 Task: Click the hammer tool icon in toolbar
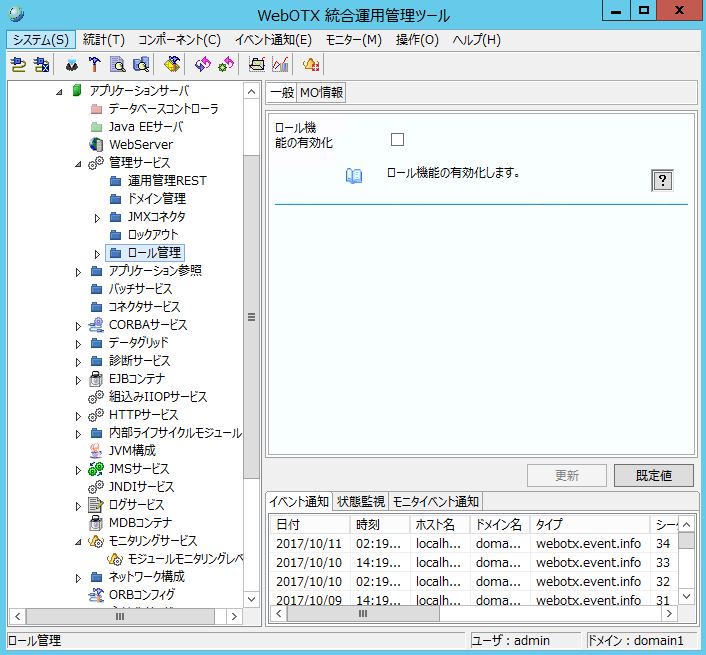[95, 65]
